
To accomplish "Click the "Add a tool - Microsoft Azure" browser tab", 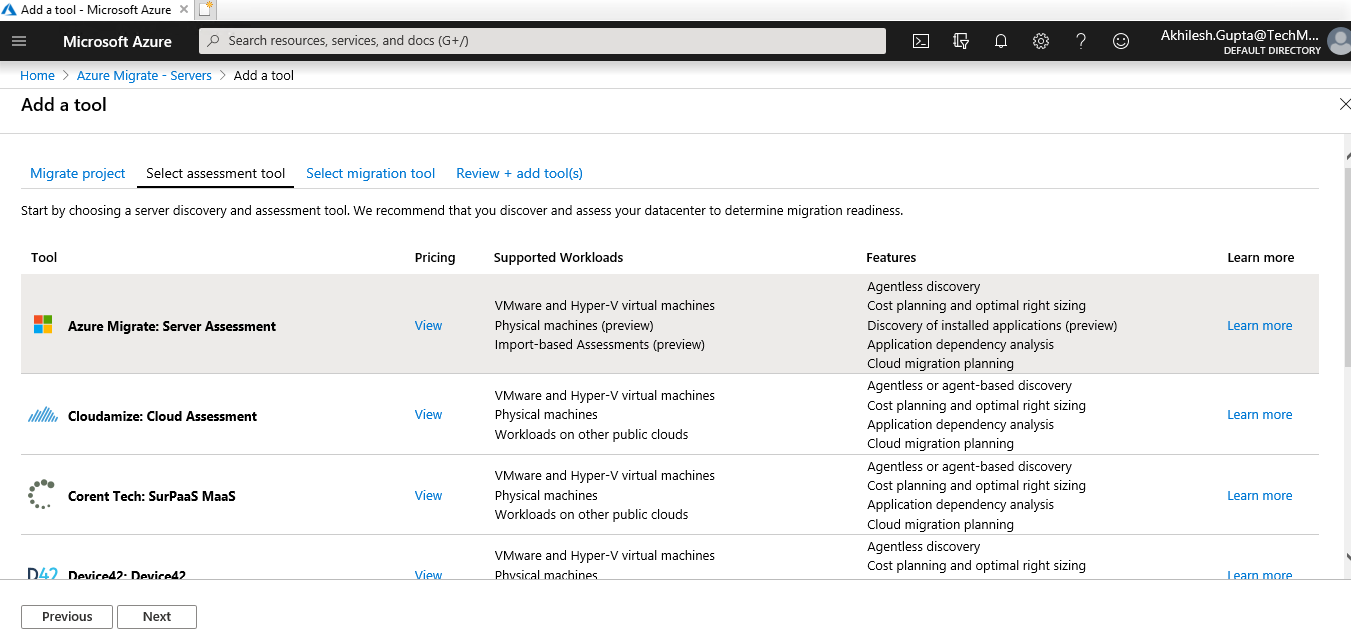I will click(x=96, y=10).
